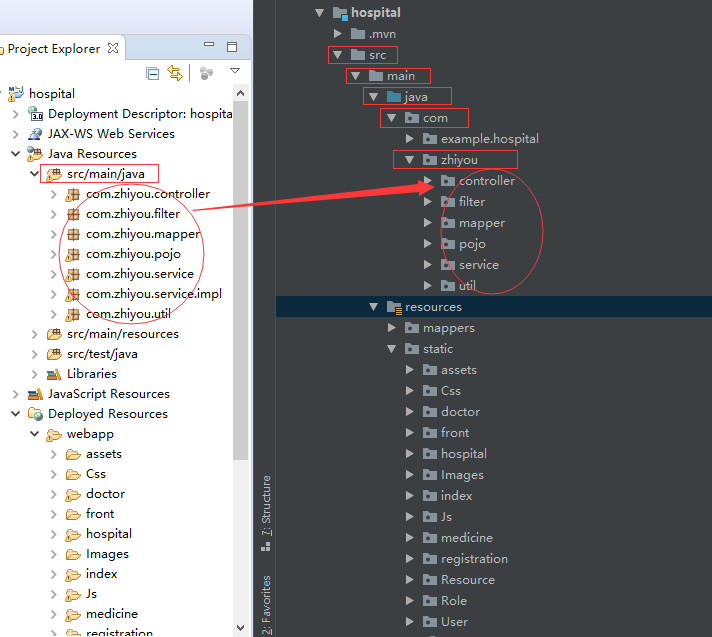Click the Role folder icon under static
Screen dimensions: 712x637
click(x=430, y=601)
